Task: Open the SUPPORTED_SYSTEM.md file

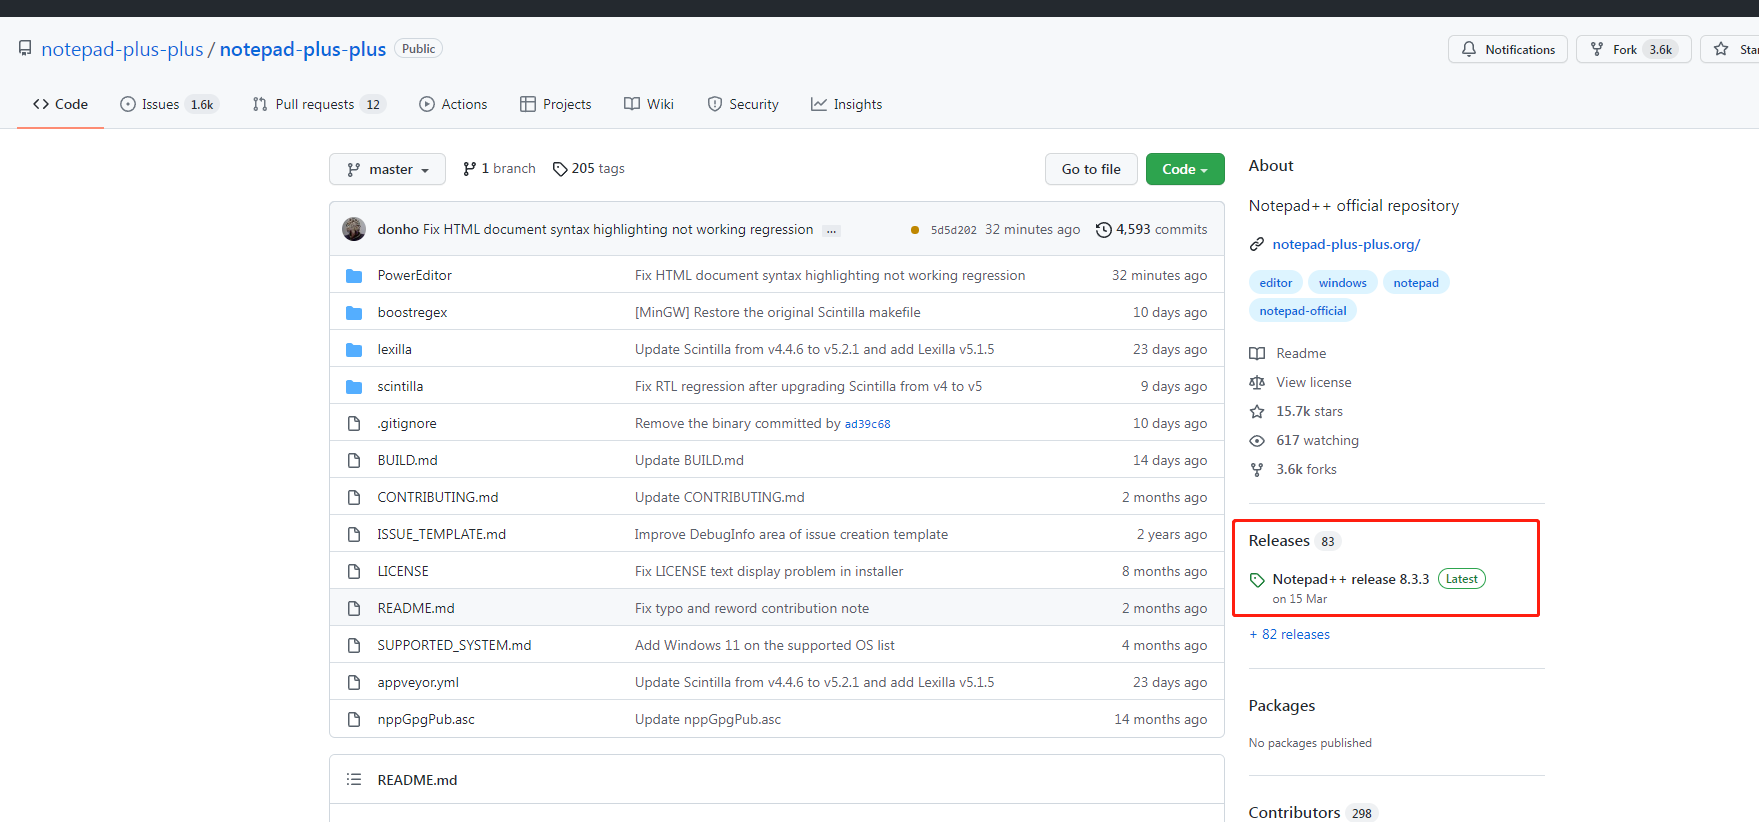Action: pyautogui.click(x=454, y=645)
